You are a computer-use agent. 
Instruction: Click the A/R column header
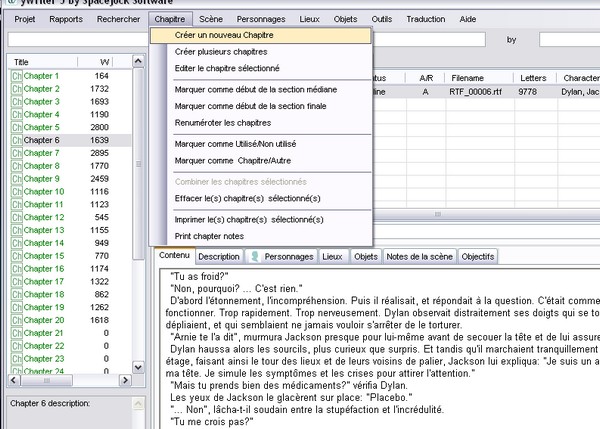[426, 78]
